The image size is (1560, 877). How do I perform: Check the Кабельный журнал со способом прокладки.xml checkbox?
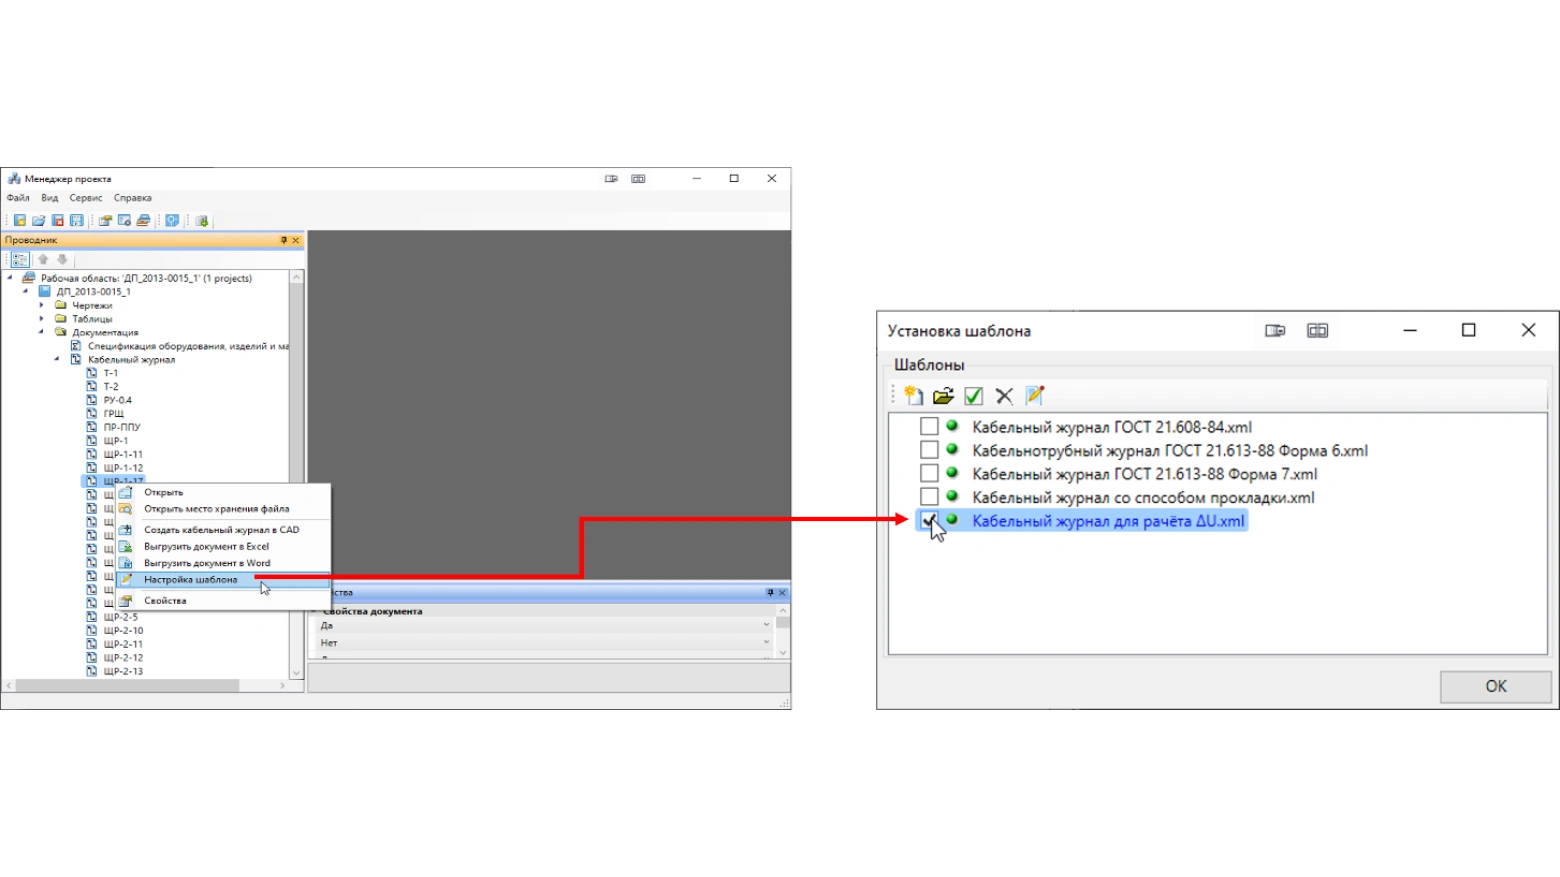929,497
